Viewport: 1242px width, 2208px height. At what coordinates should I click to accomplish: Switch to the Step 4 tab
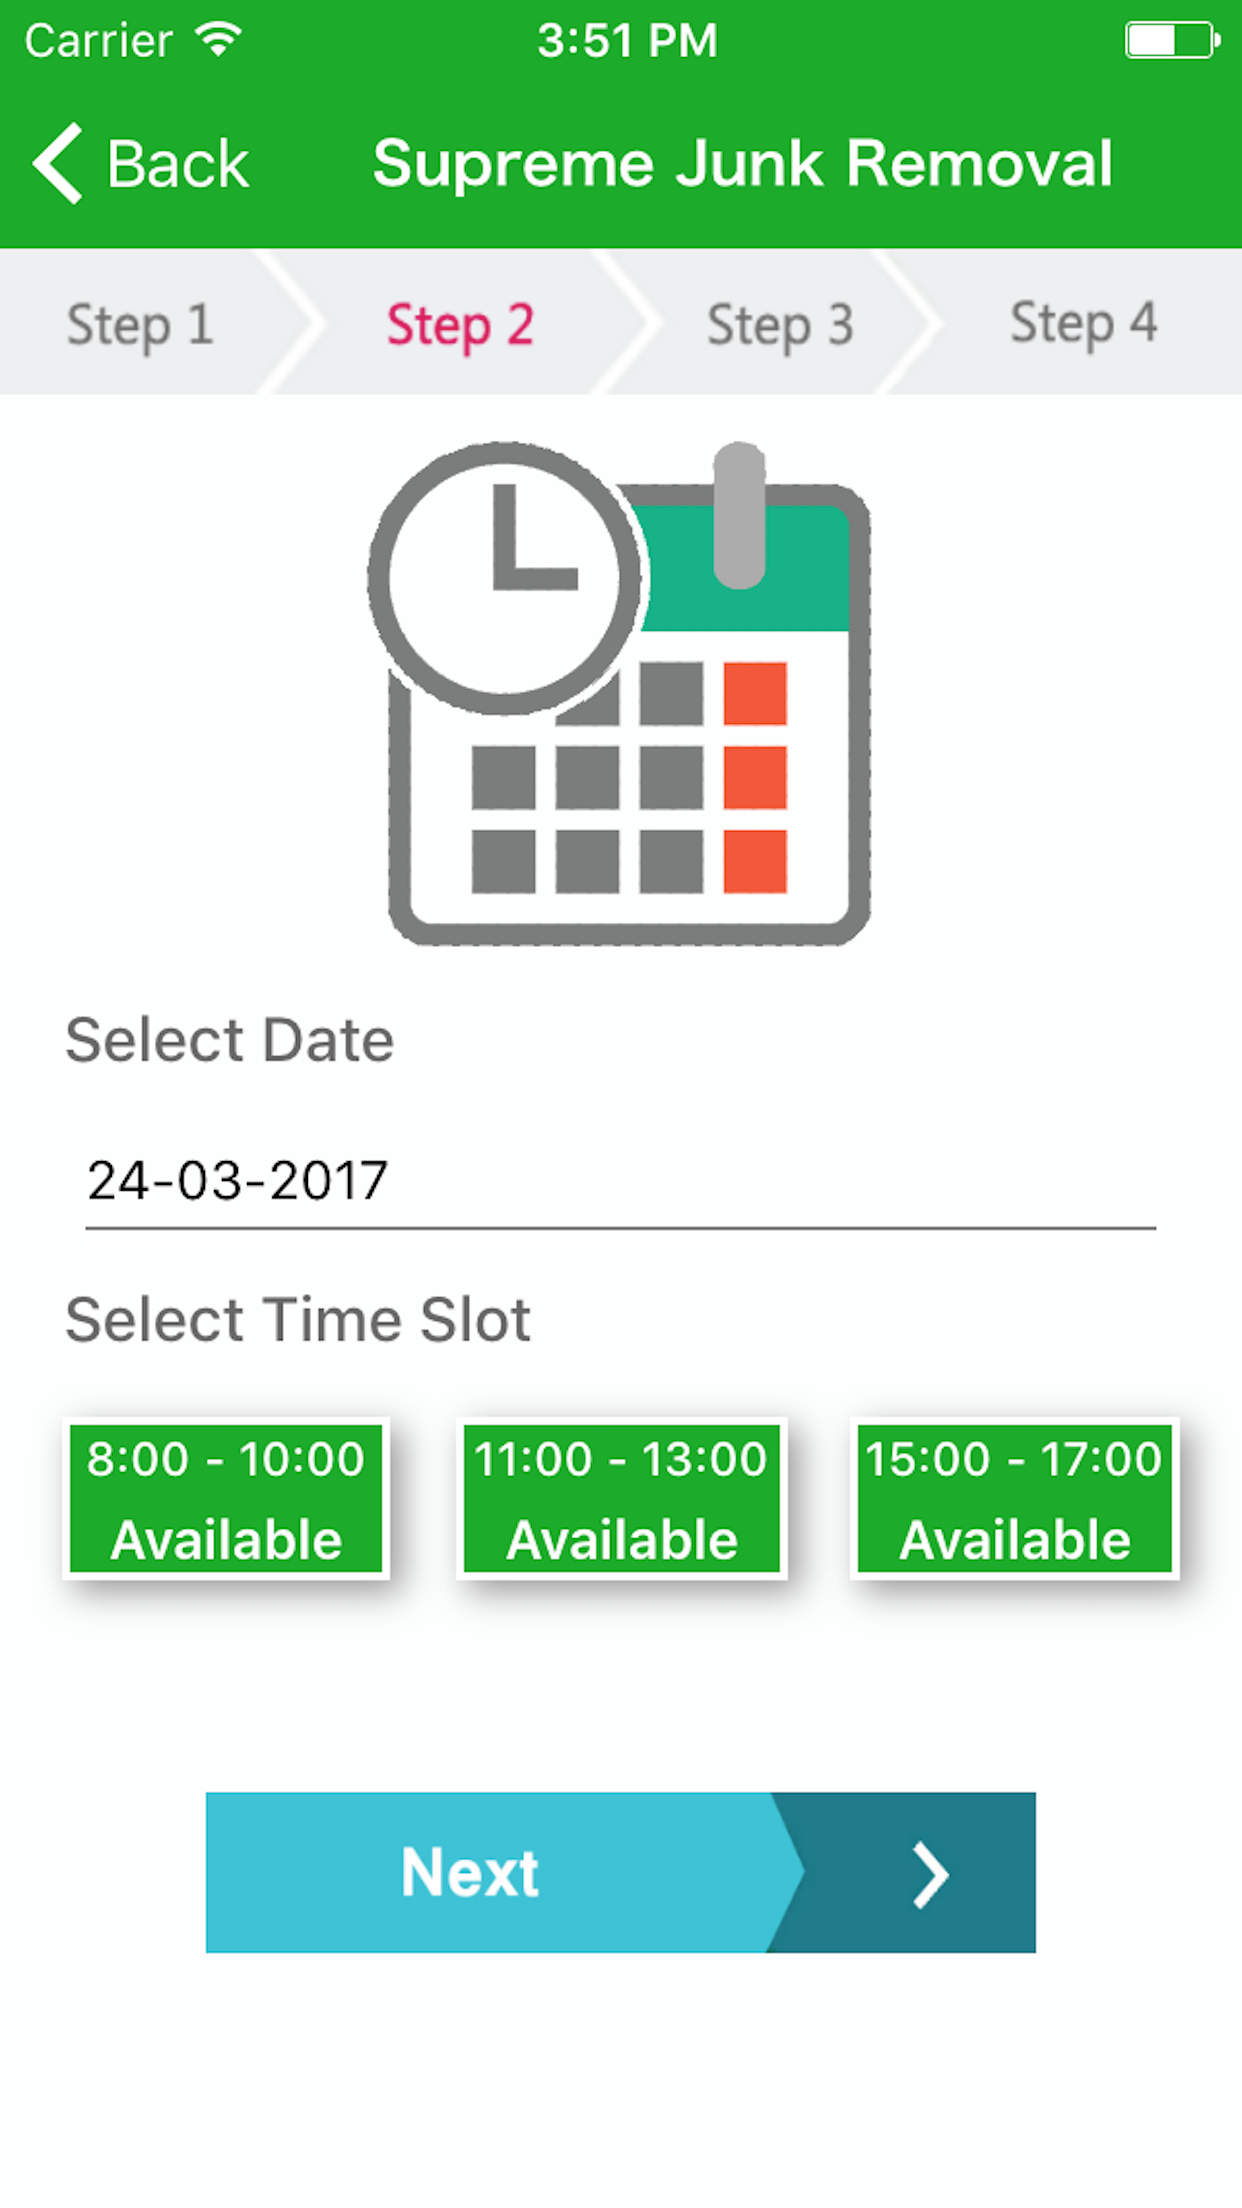1084,323
